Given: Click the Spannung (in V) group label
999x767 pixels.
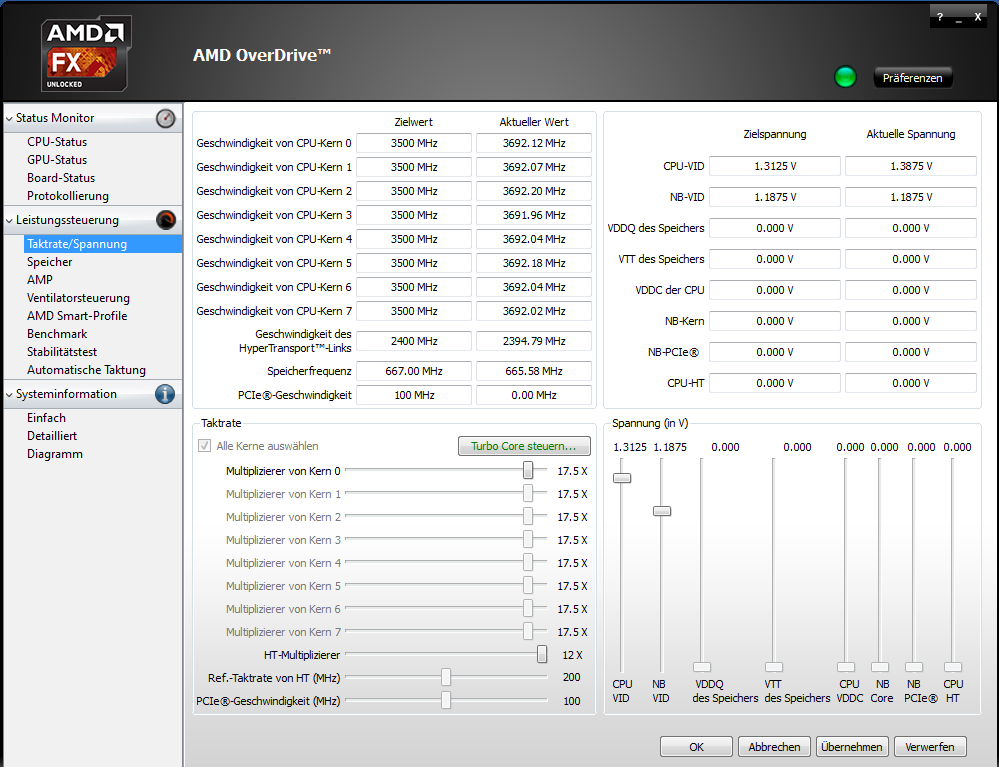Looking at the screenshot, I should [x=650, y=423].
